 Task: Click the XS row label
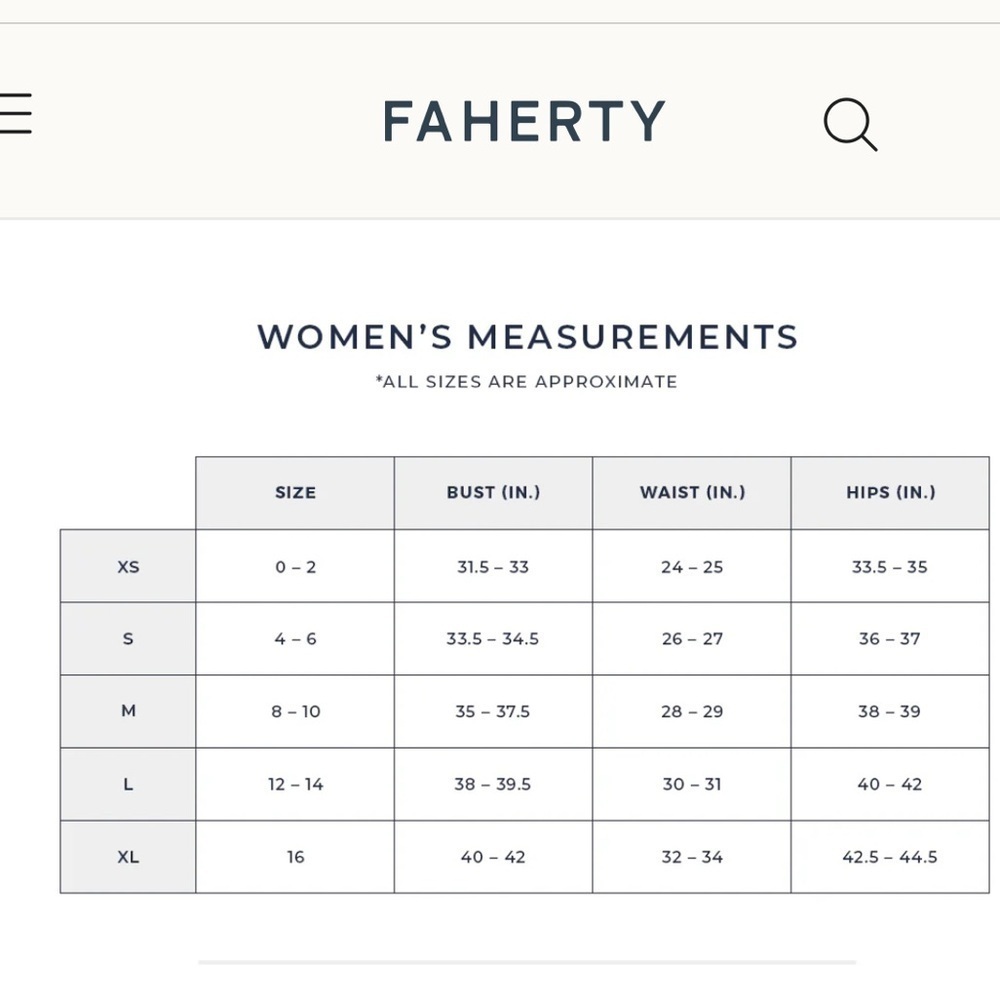pos(128,566)
